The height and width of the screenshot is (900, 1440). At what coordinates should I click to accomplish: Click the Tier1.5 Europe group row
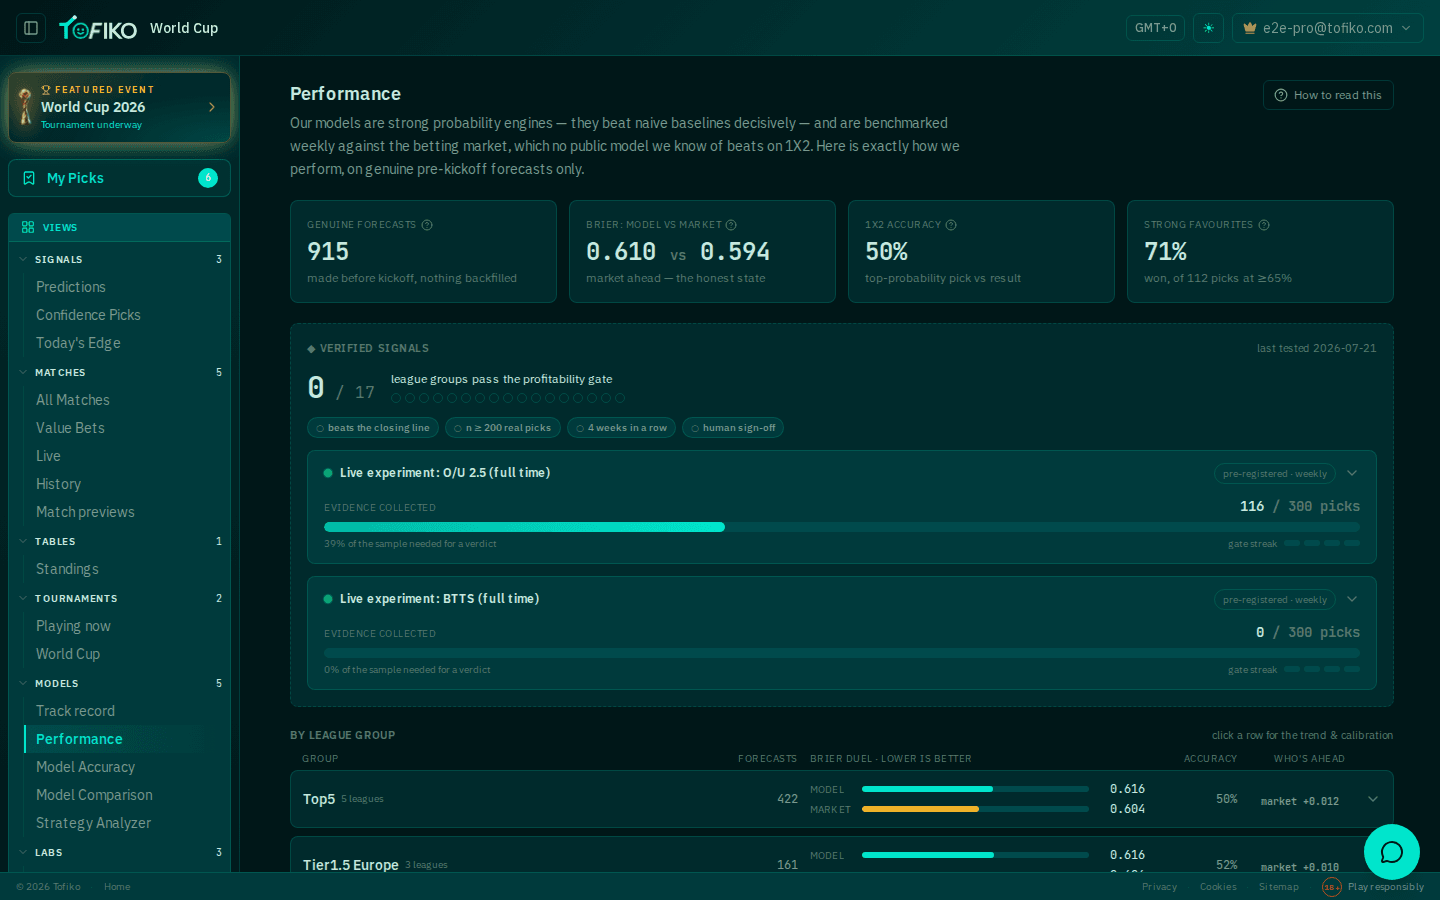tap(842, 856)
